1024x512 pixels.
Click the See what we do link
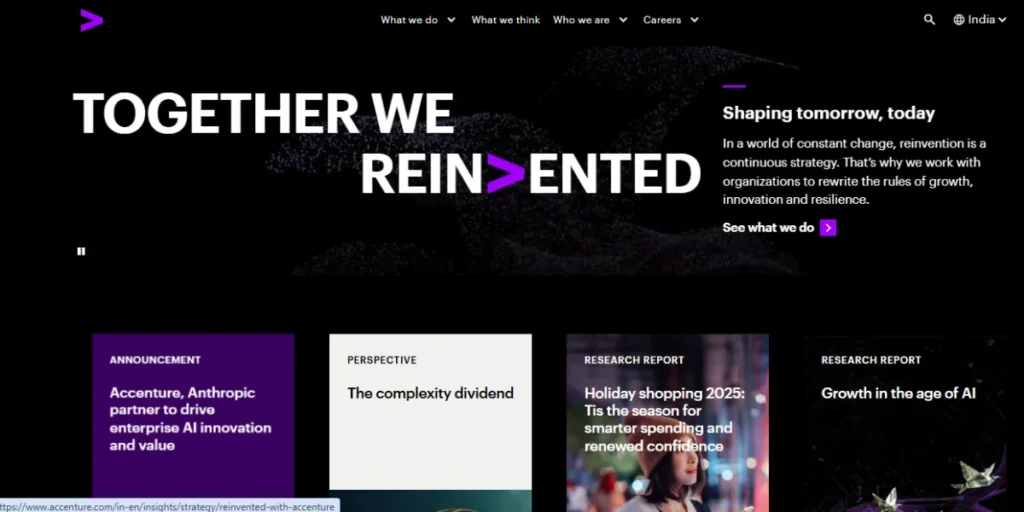pyautogui.click(x=768, y=227)
